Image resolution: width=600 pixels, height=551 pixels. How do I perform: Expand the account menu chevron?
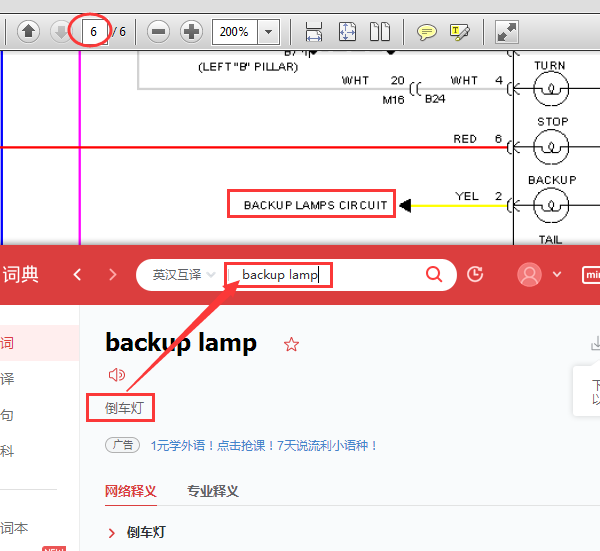557,274
